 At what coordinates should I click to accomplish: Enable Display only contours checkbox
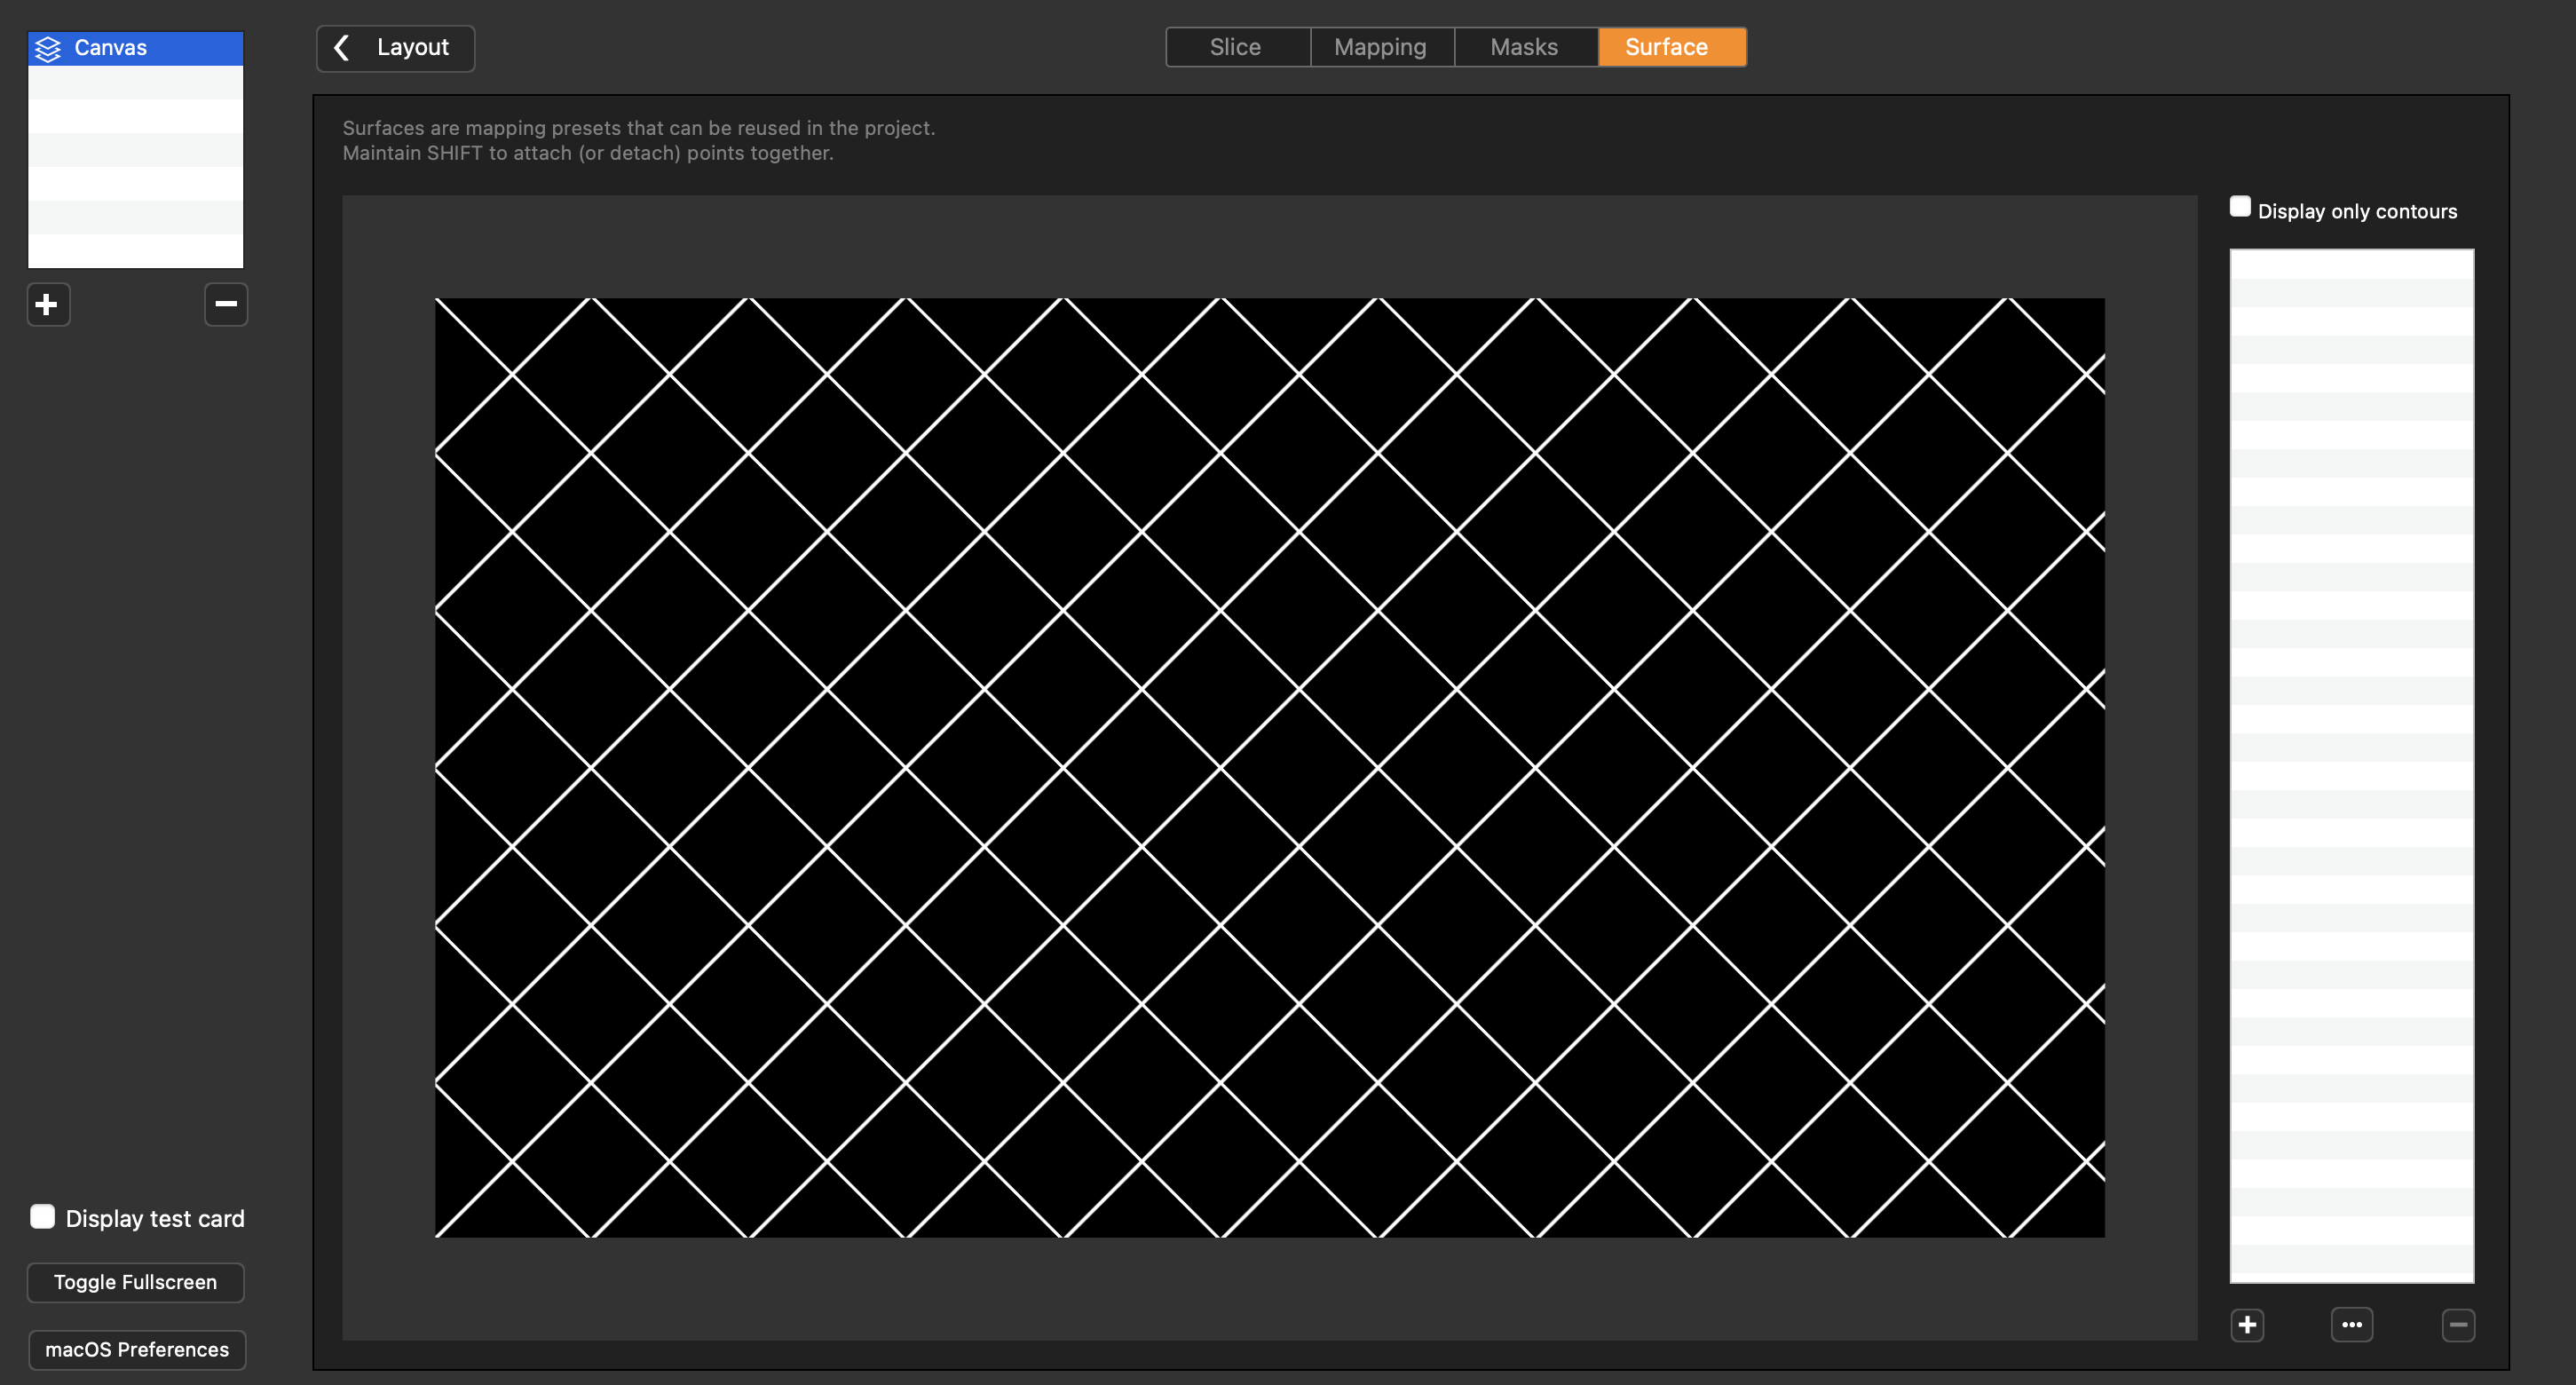click(2240, 208)
